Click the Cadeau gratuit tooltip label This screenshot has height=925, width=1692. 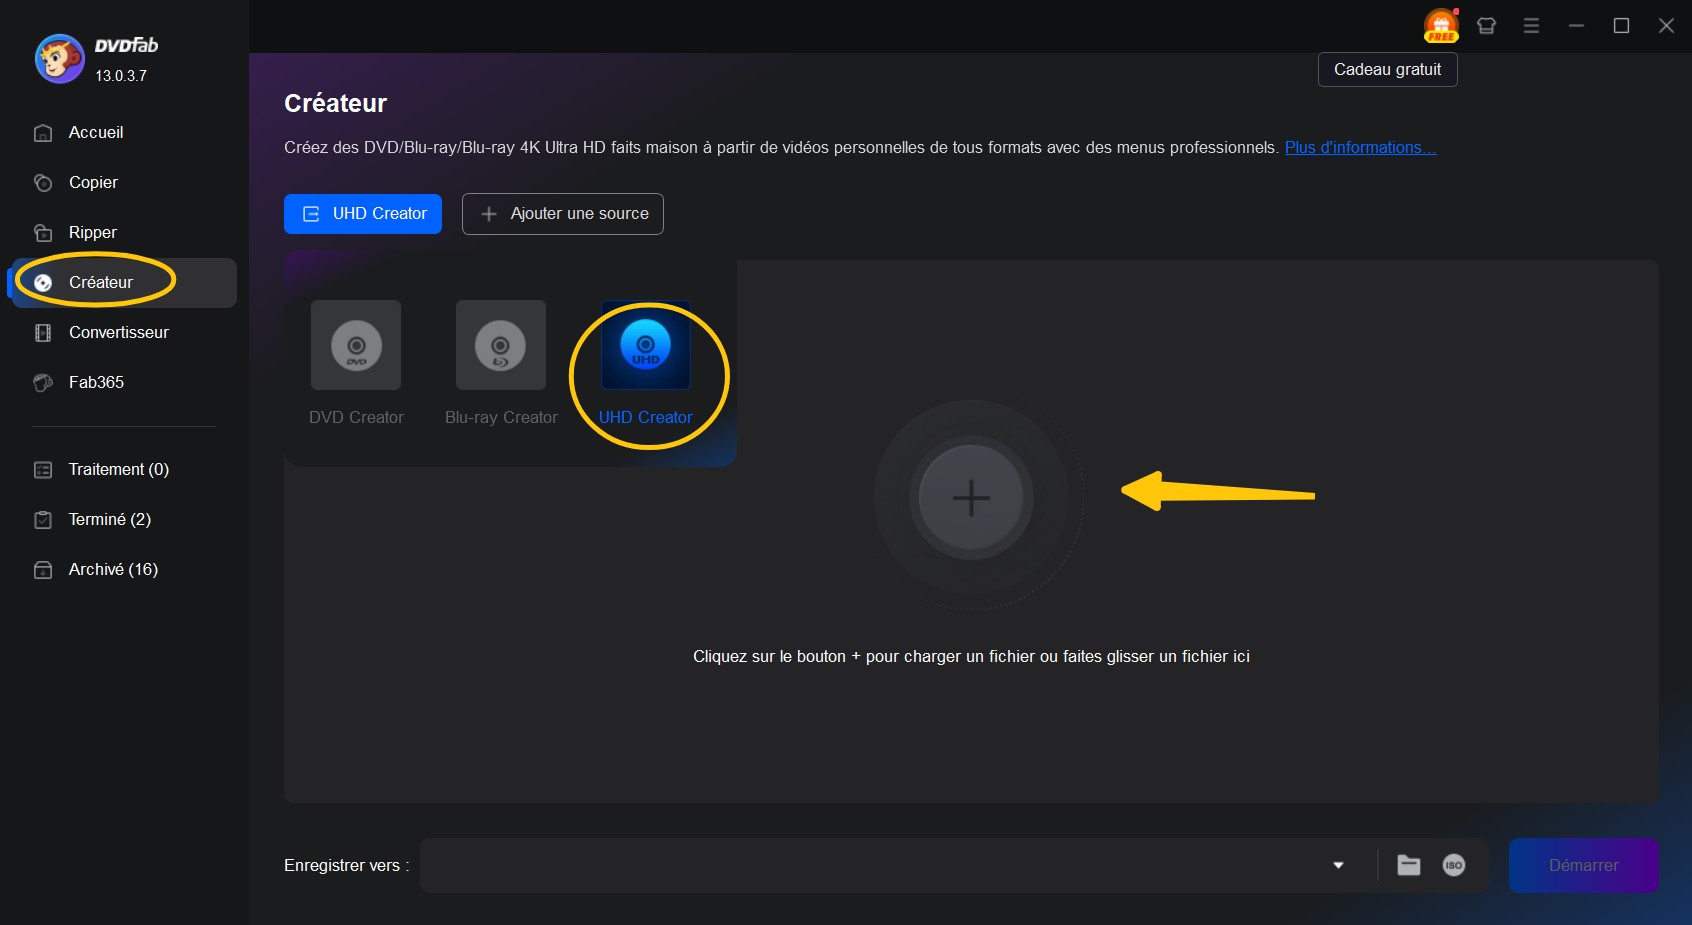click(x=1387, y=70)
